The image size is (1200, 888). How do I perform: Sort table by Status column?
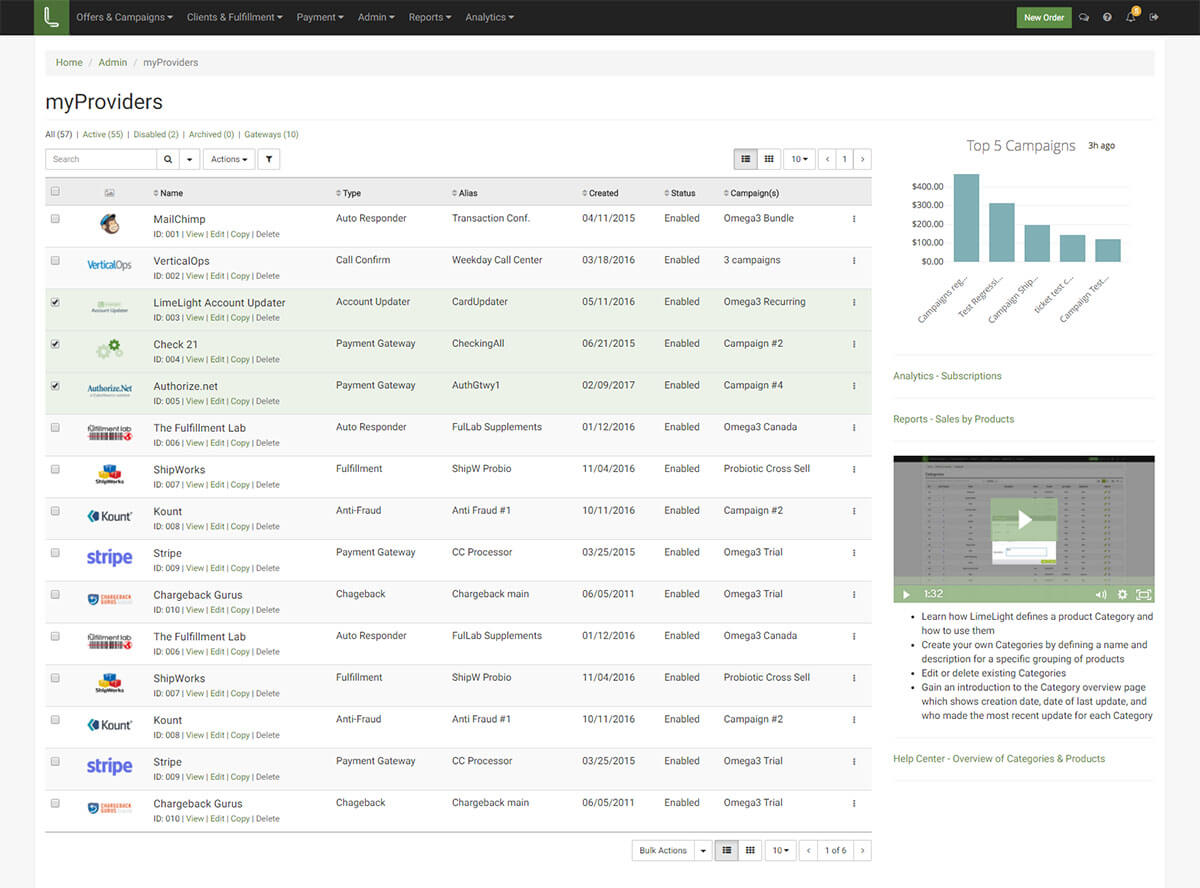679,193
